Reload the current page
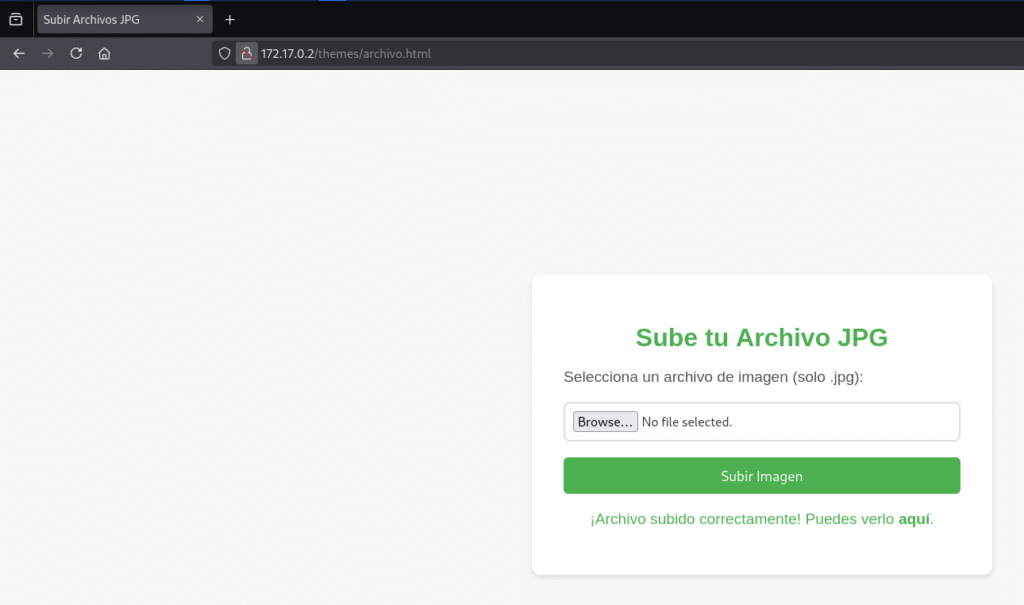This screenshot has height=605, width=1024. (x=76, y=54)
